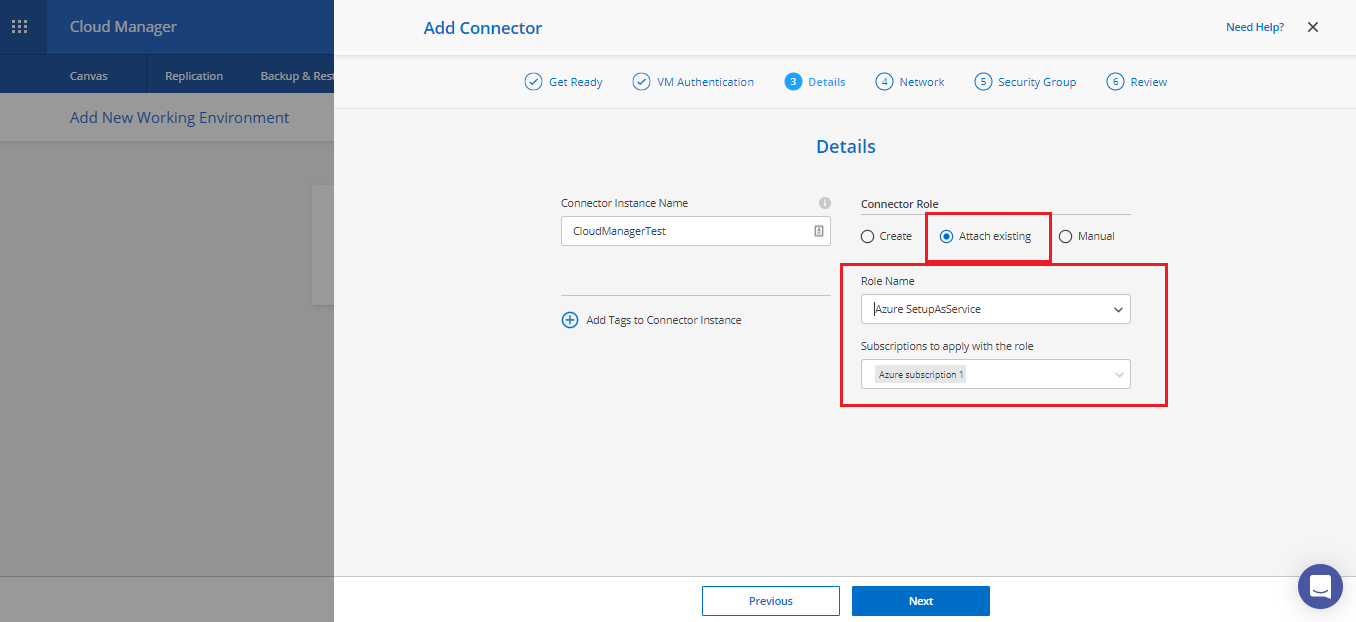1356x622 pixels.
Task: Open the app grid menu icon
Action: point(19,27)
